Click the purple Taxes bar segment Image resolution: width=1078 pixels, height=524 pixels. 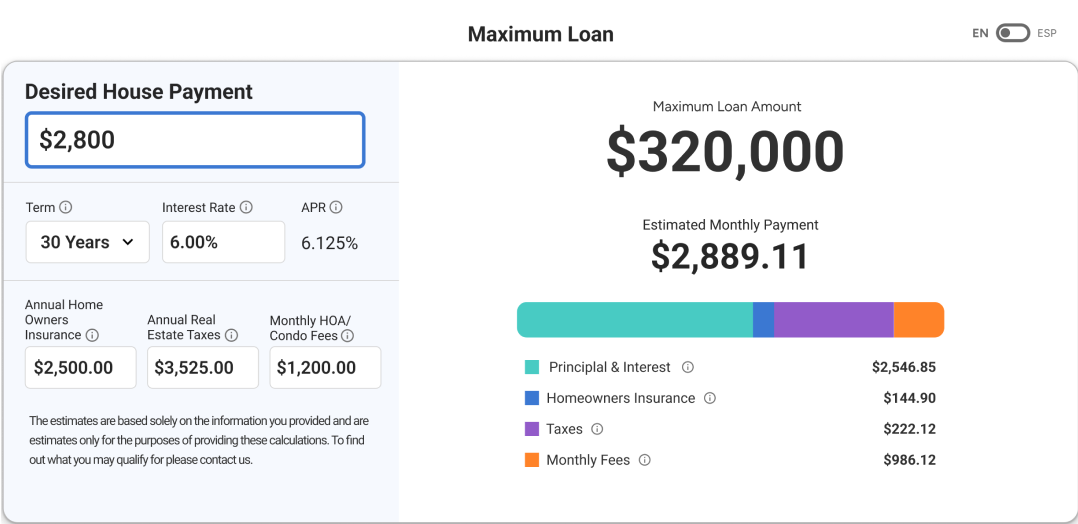point(833,320)
